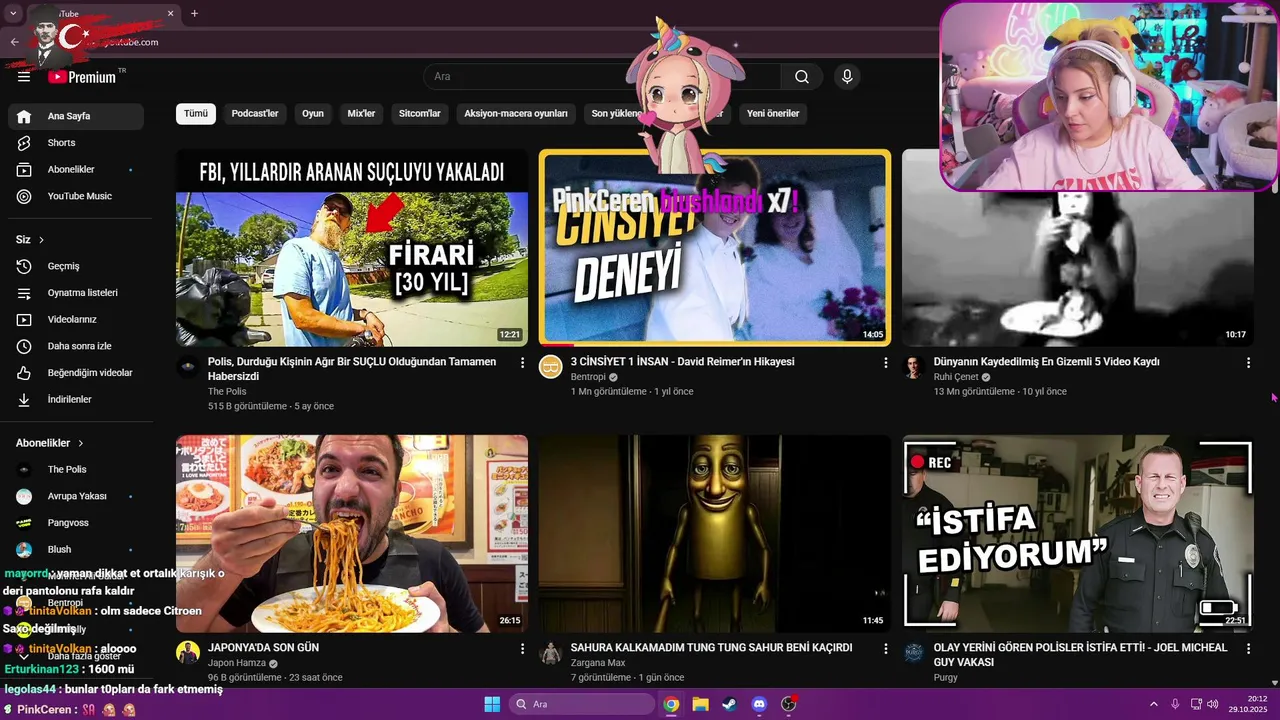This screenshot has height=720, width=1280.
Task: Start voice search with the microphone
Action: click(847, 77)
